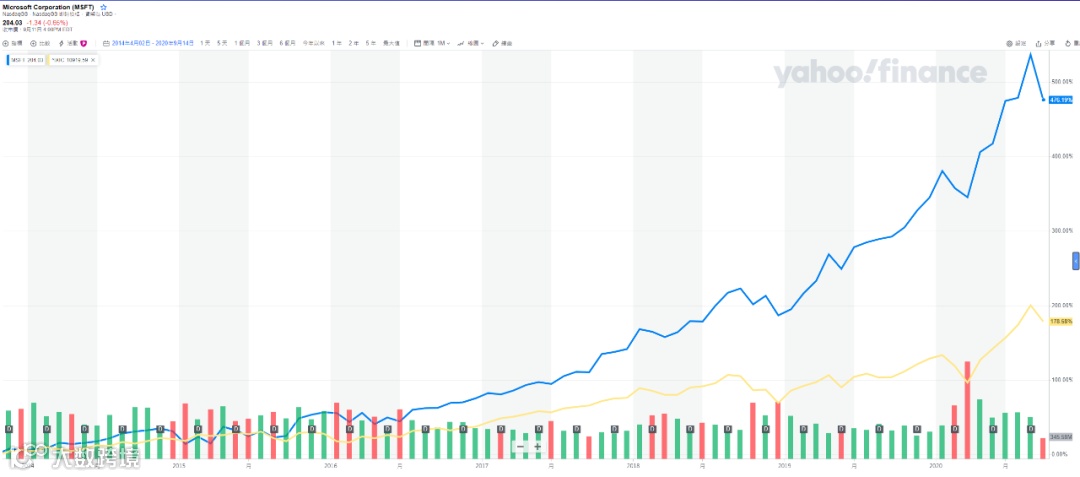Viewport: 1080px width, 477px height.
Task: Click the 400.00% axis label
Action: [x=1061, y=156]
